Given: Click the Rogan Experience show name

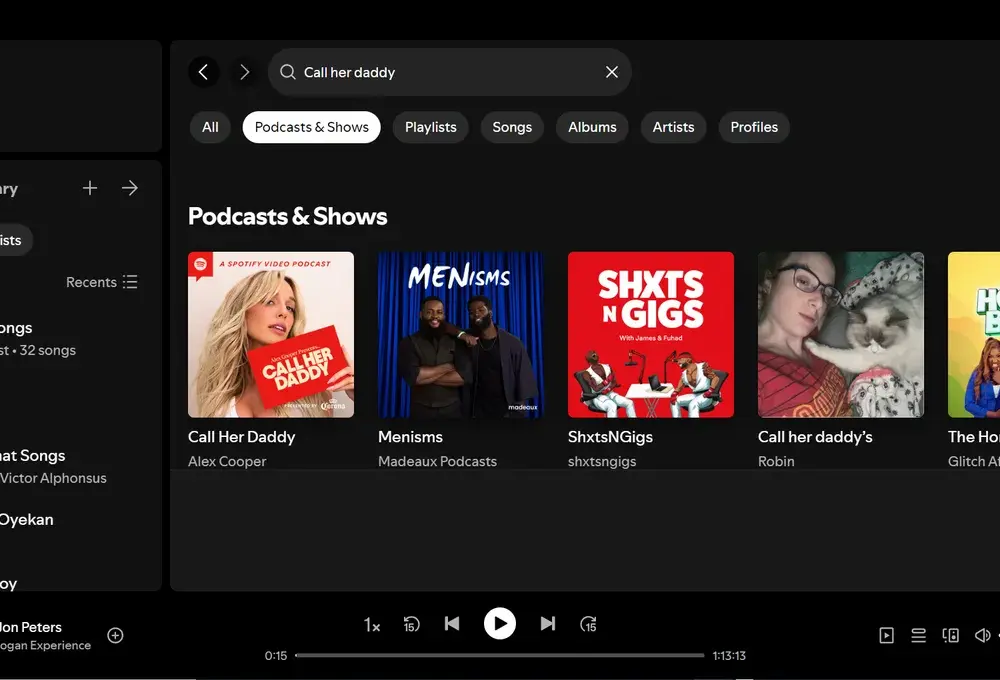Looking at the screenshot, I should tap(45, 646).
